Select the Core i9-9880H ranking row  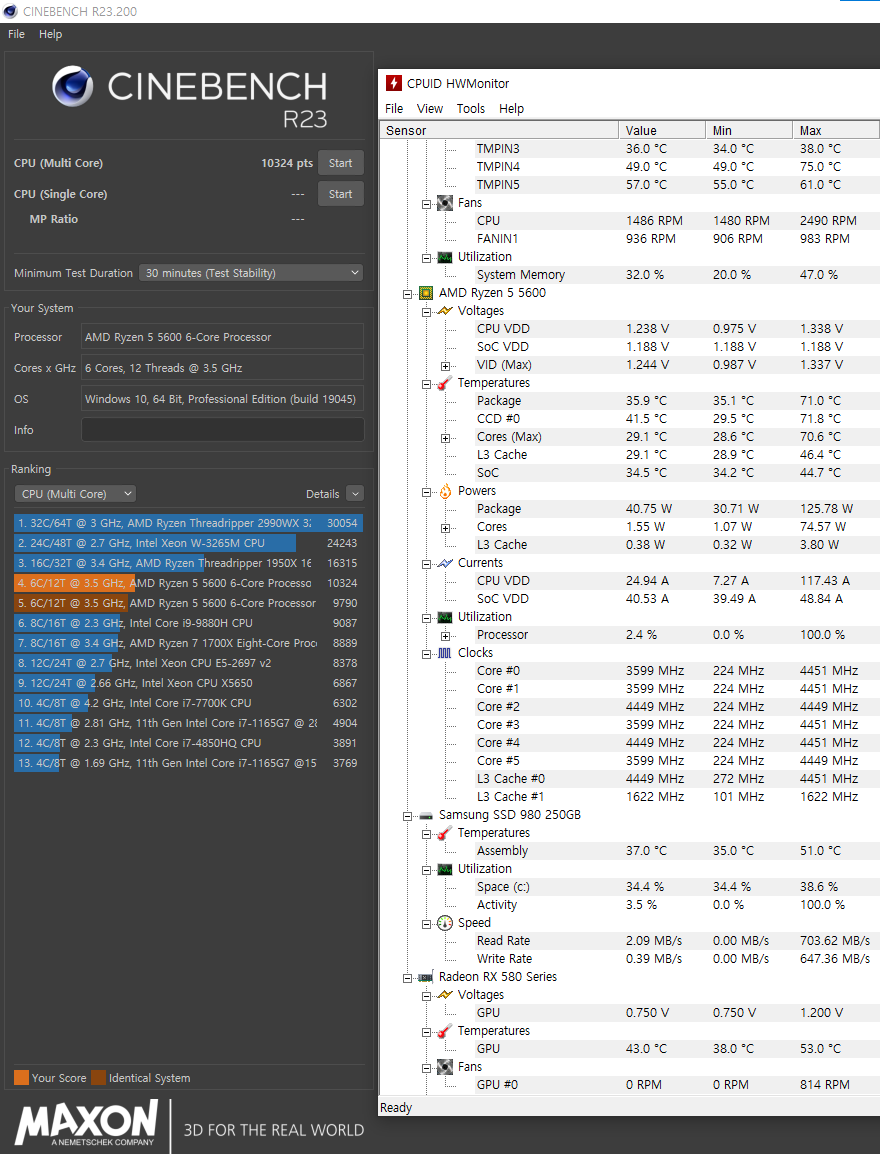188,623
